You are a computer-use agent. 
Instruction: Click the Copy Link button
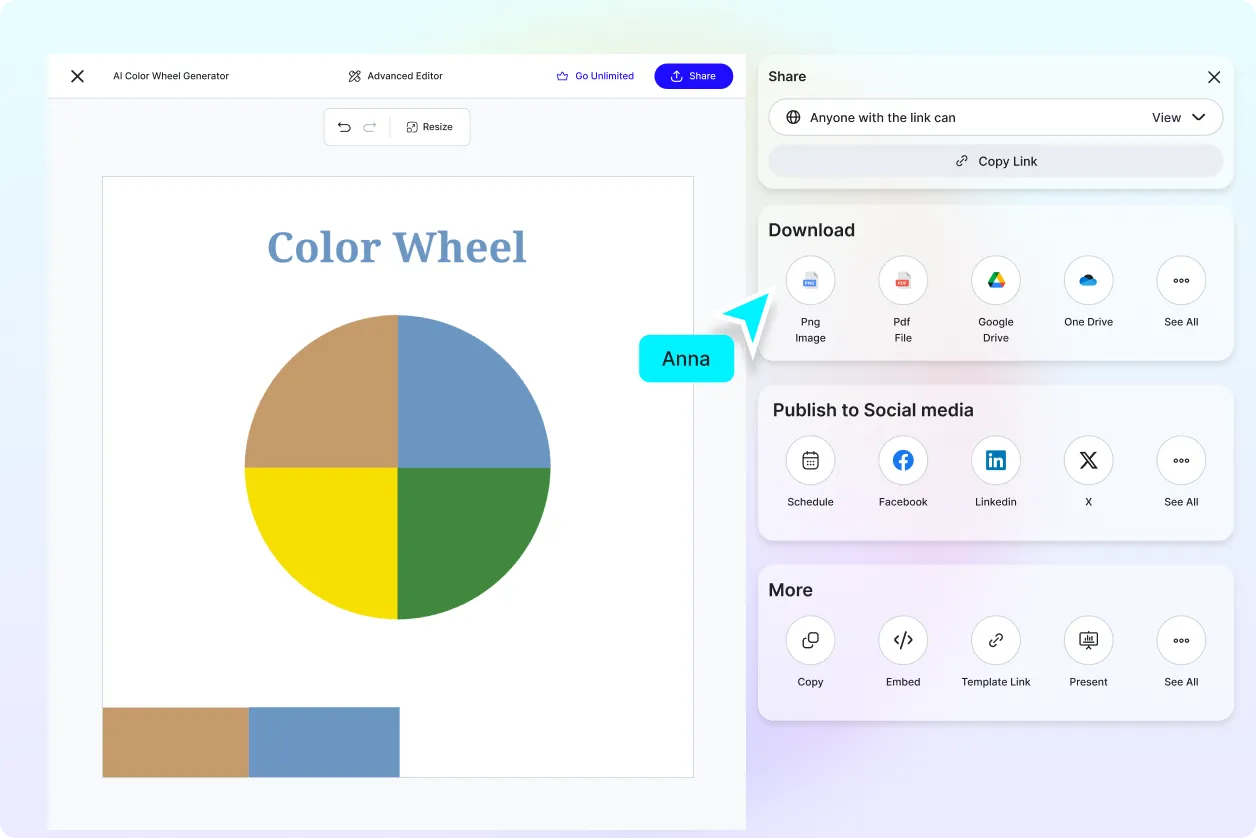995,160
